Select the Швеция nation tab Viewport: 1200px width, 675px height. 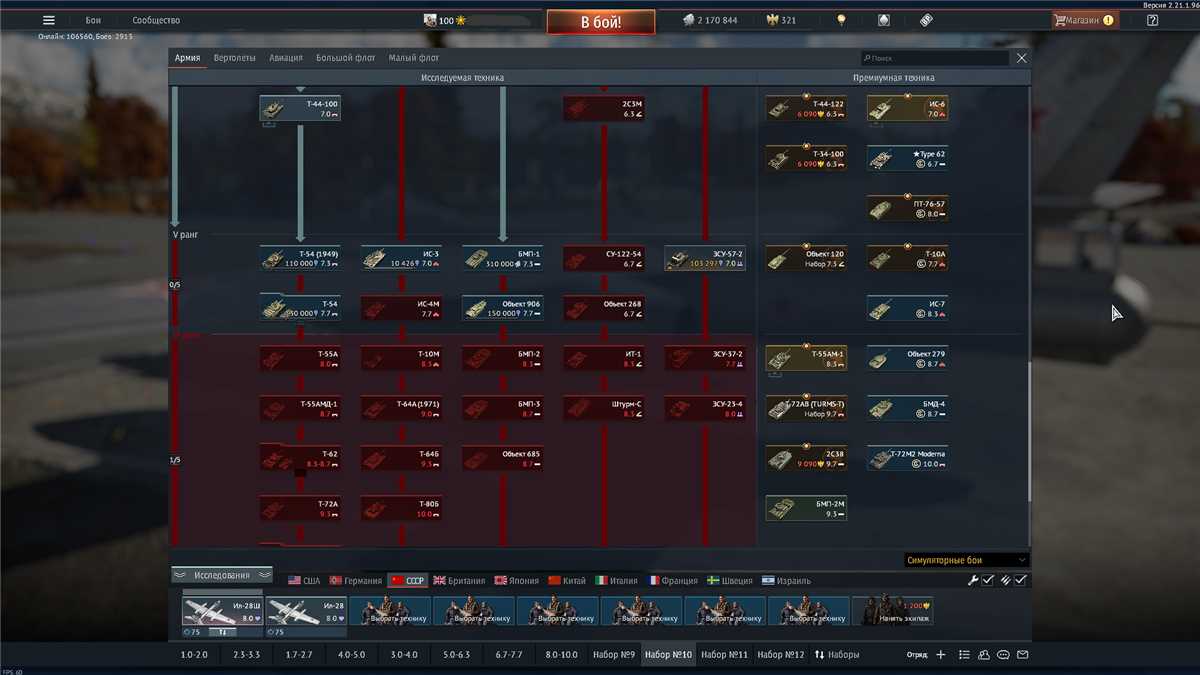pos(730,580)
